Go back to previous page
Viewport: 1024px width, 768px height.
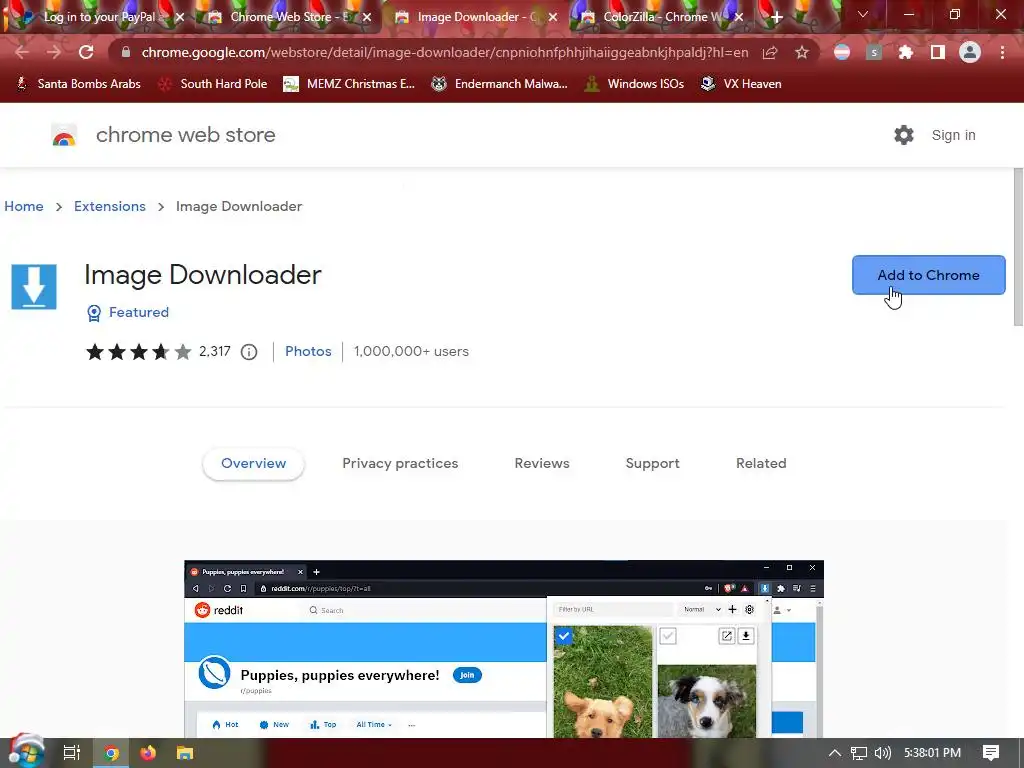coord(22,52)
